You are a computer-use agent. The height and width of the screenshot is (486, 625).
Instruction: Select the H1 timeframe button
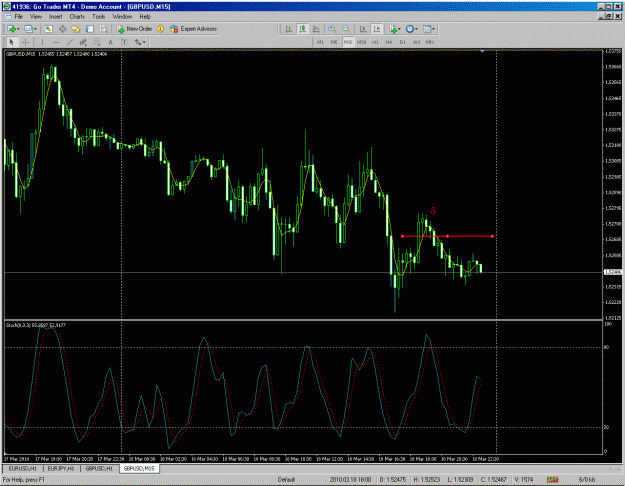(x=375, y=42)
